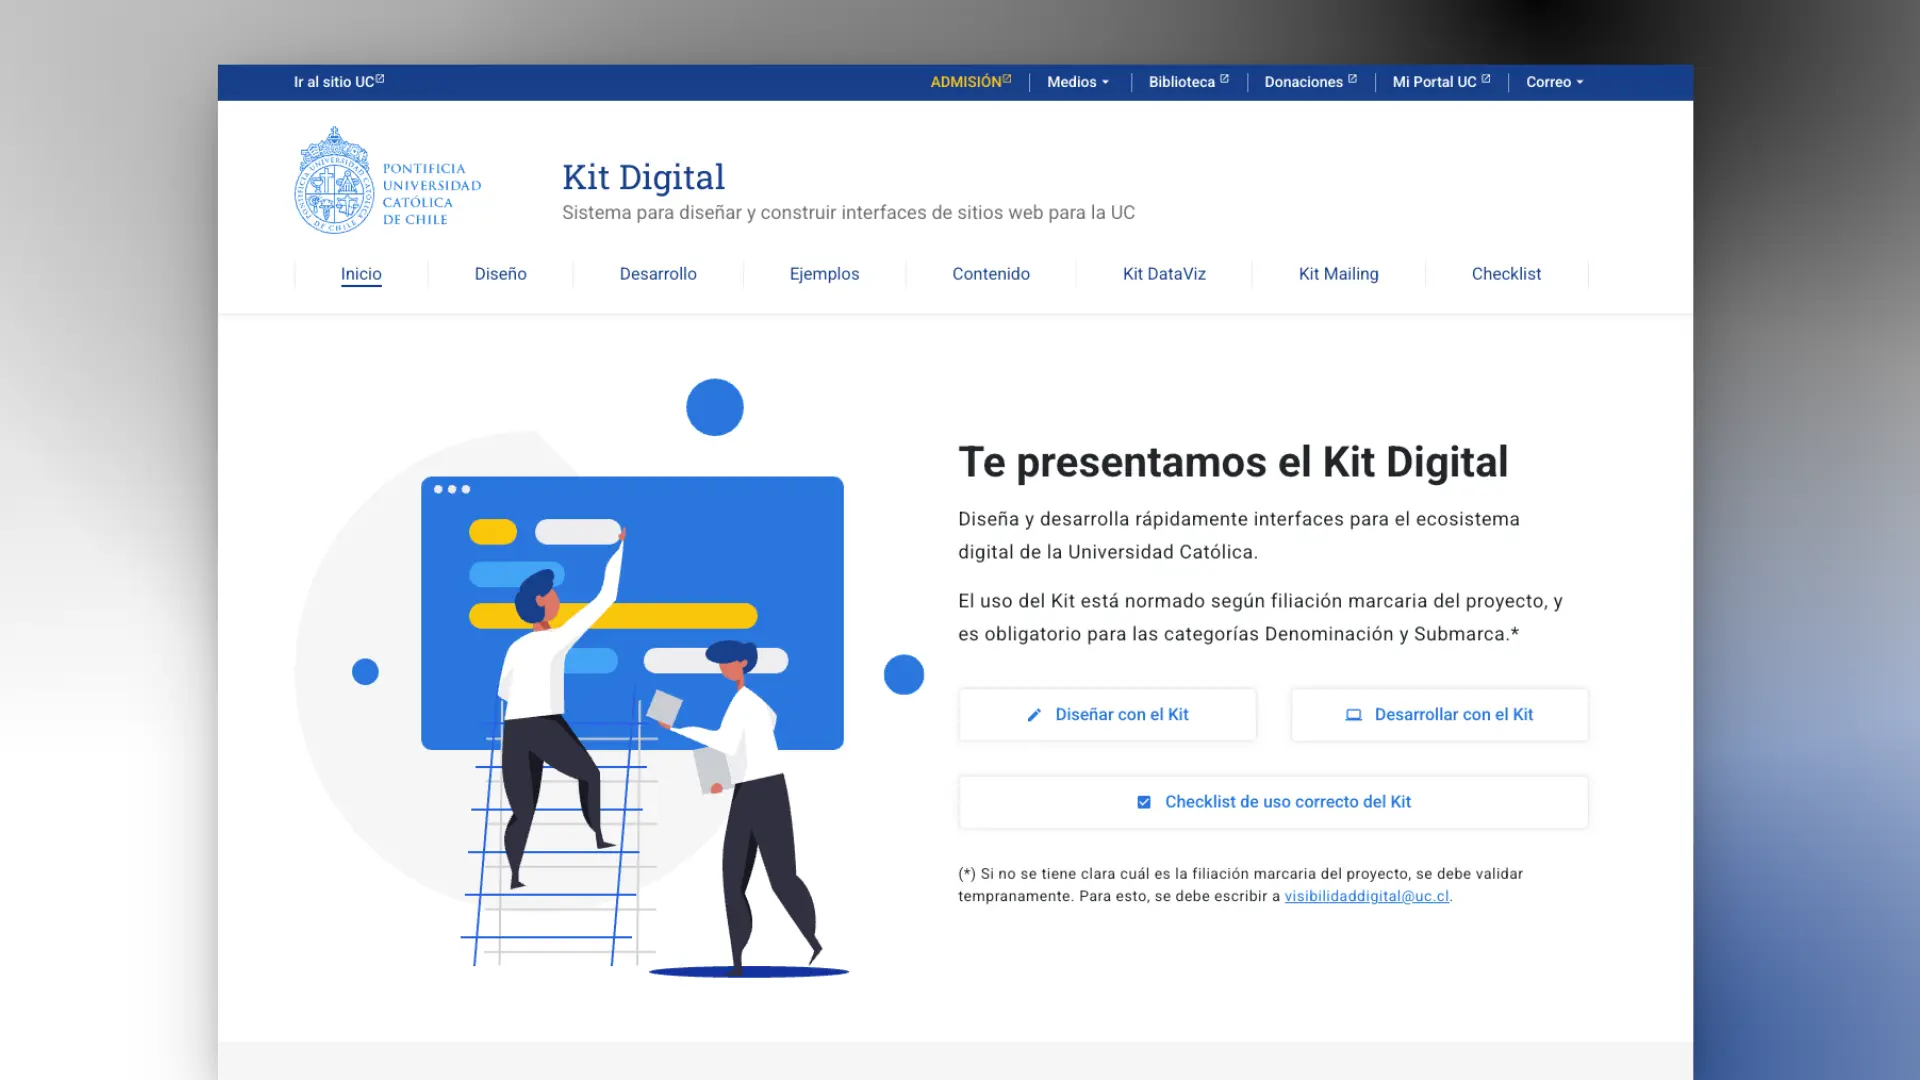Email visibilidaddigital@uc.cl link
Image resolution: width=1920 pixels, height=1080 pixels.
[x=1366, y=896]
